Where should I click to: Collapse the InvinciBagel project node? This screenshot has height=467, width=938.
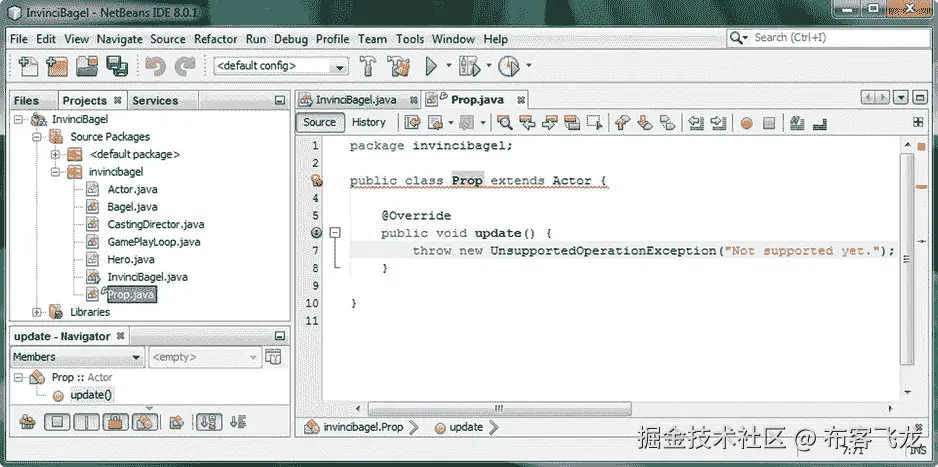click(19, 120)
